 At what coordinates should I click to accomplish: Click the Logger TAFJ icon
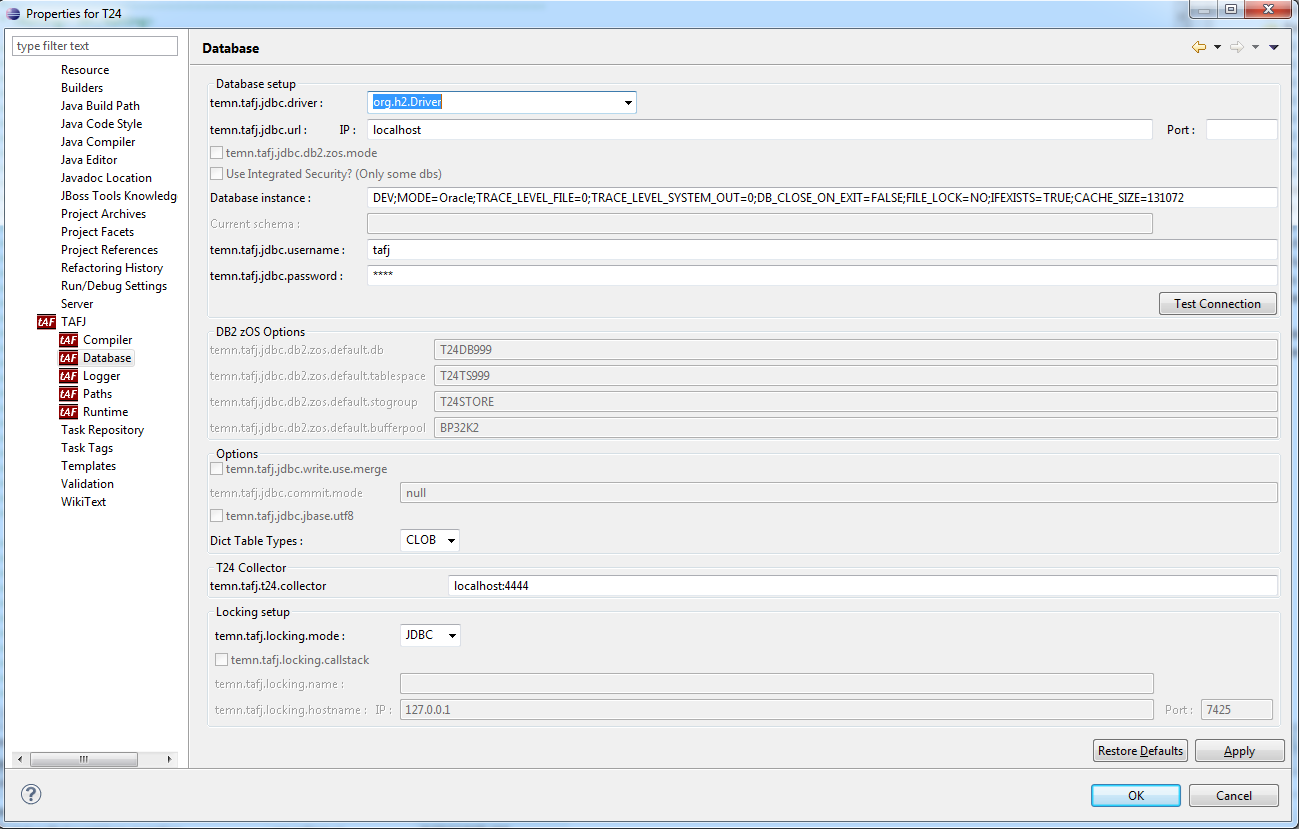click(x=68, y=376)
